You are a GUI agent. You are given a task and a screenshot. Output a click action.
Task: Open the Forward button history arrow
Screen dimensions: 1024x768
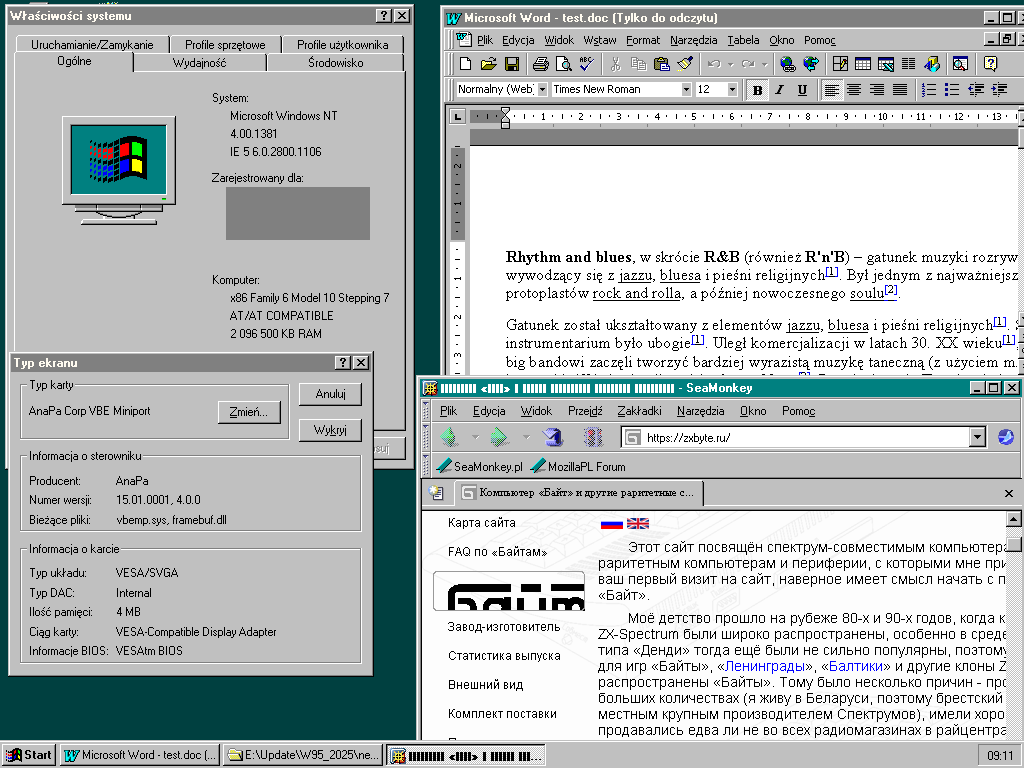coord(526,437)
